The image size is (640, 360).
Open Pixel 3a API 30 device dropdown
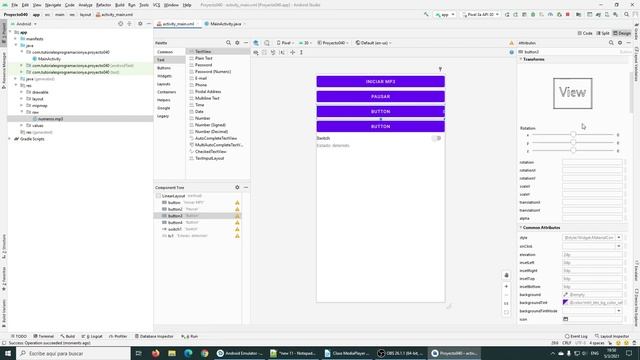[x=480, y=14]
